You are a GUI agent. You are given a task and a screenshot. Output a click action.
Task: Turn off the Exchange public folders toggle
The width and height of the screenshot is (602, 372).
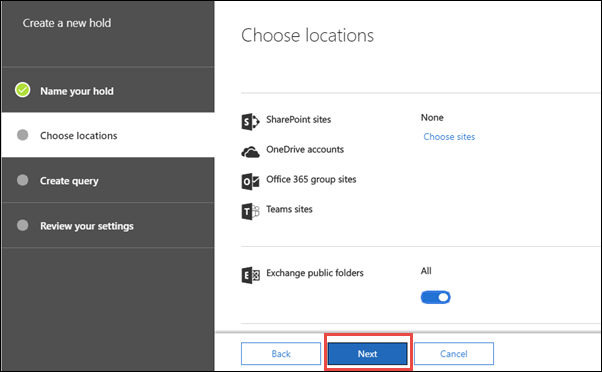[435, 297]
